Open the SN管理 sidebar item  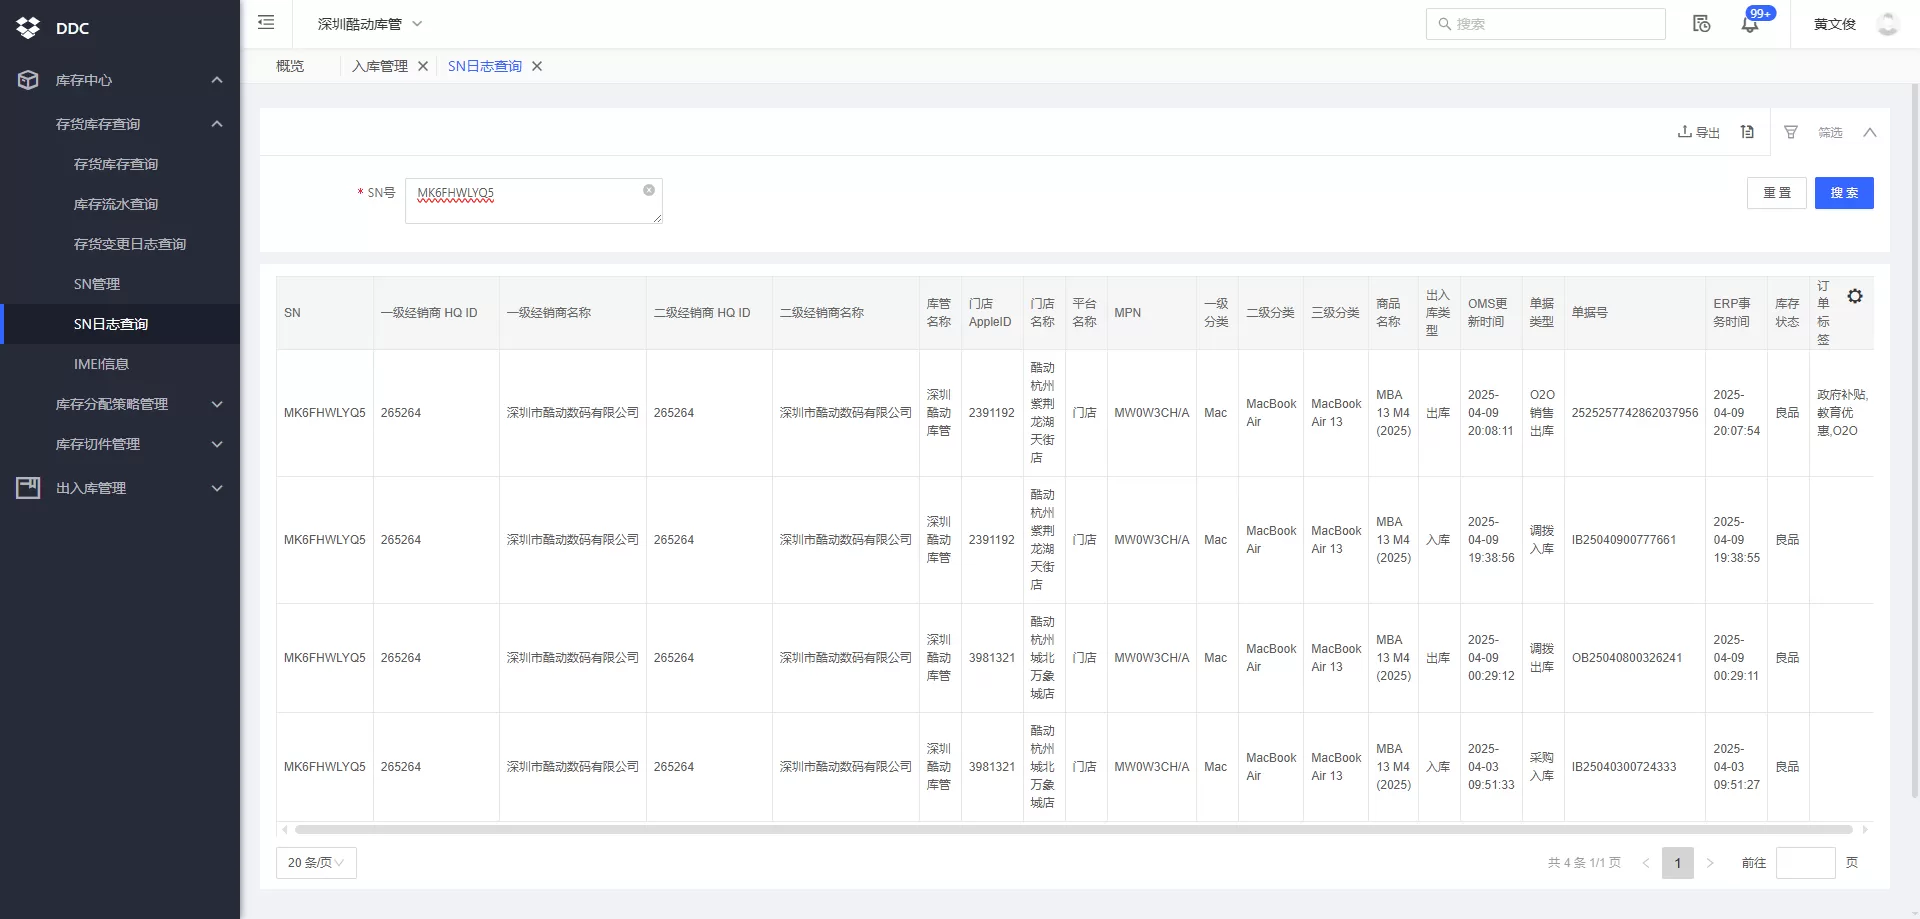tap(97, 284)
